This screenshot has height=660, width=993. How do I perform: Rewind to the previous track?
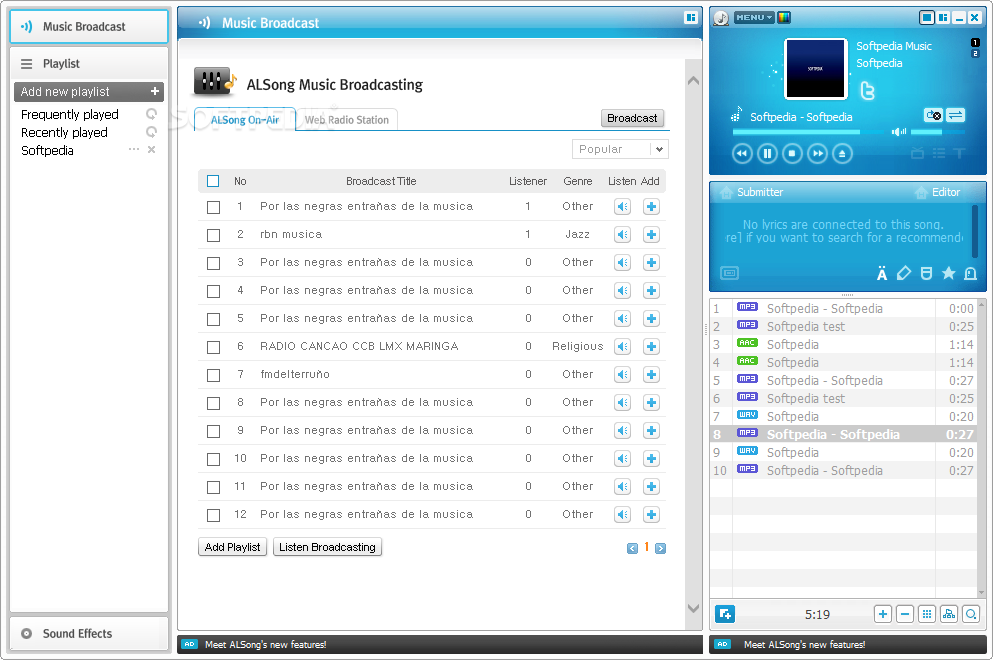[742, 153]
